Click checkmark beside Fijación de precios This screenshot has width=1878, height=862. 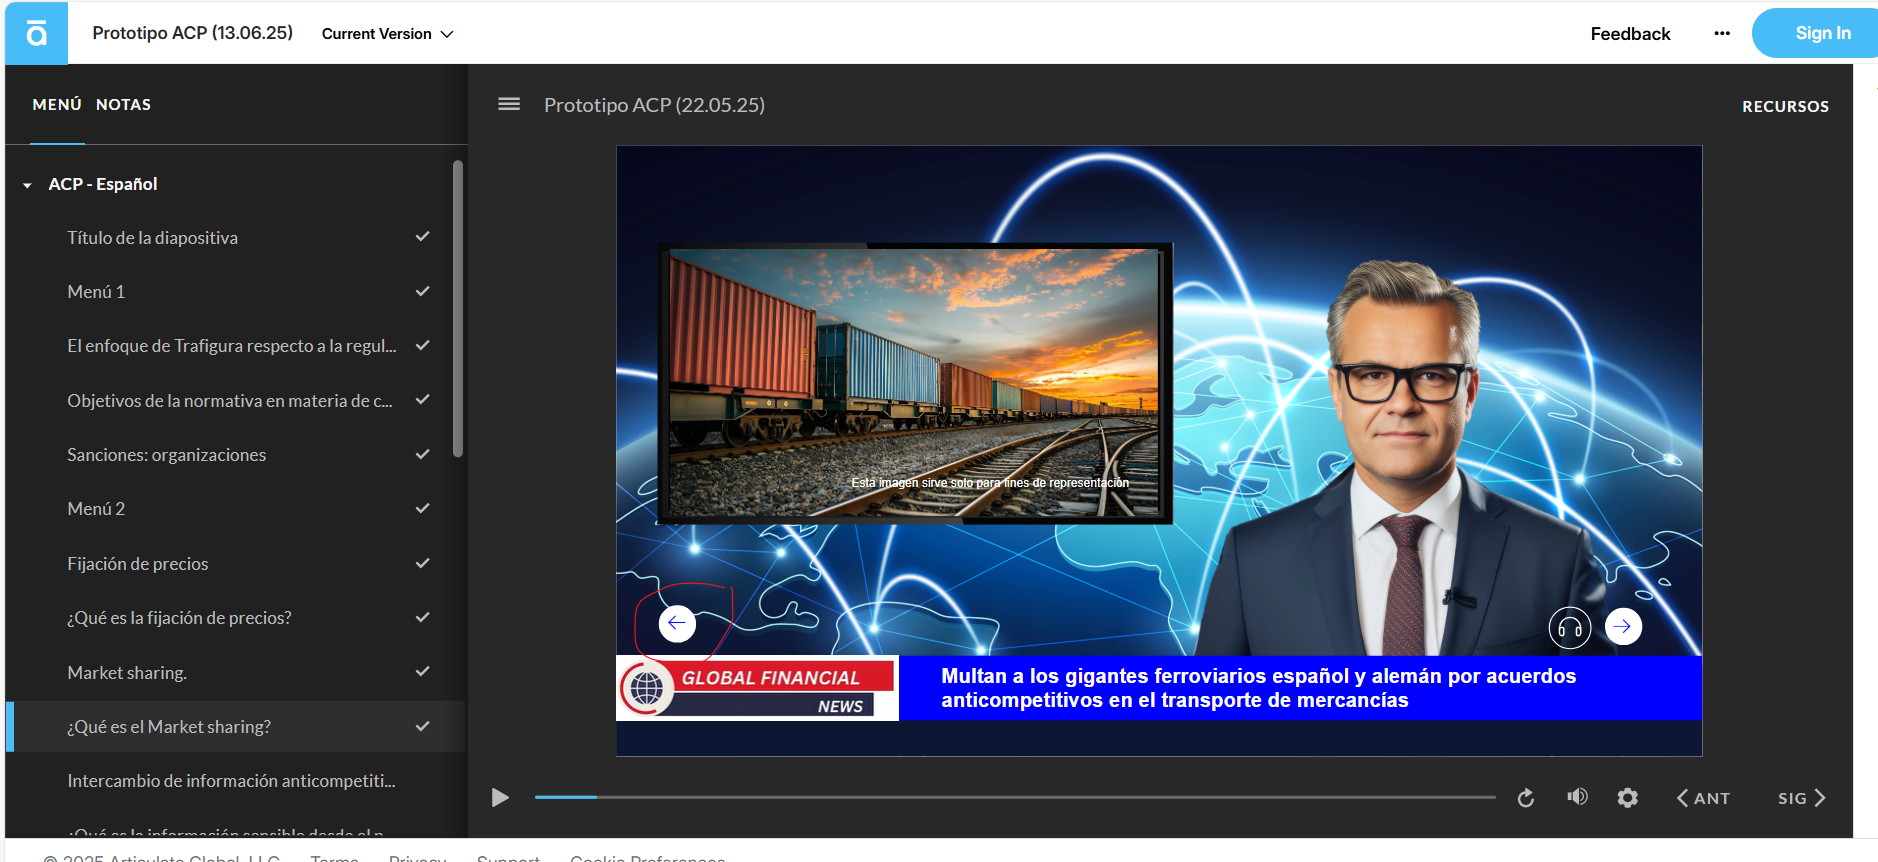click(x=422, y=563)
